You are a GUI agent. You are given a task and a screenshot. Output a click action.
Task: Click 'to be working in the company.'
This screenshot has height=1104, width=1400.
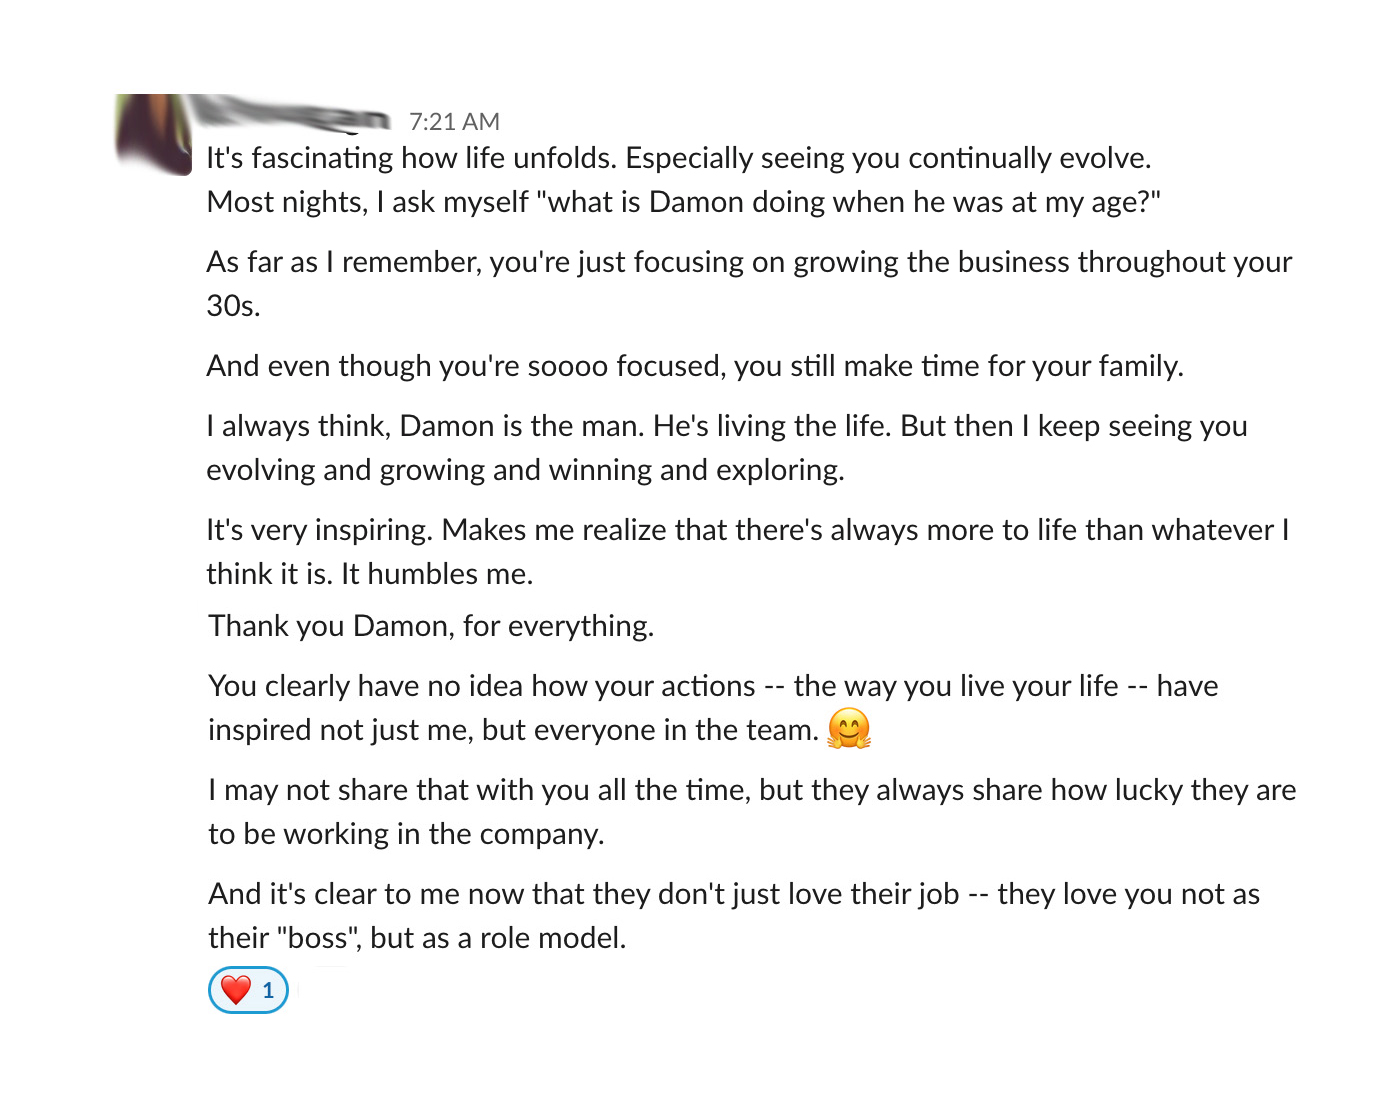[x=406, y=834]
